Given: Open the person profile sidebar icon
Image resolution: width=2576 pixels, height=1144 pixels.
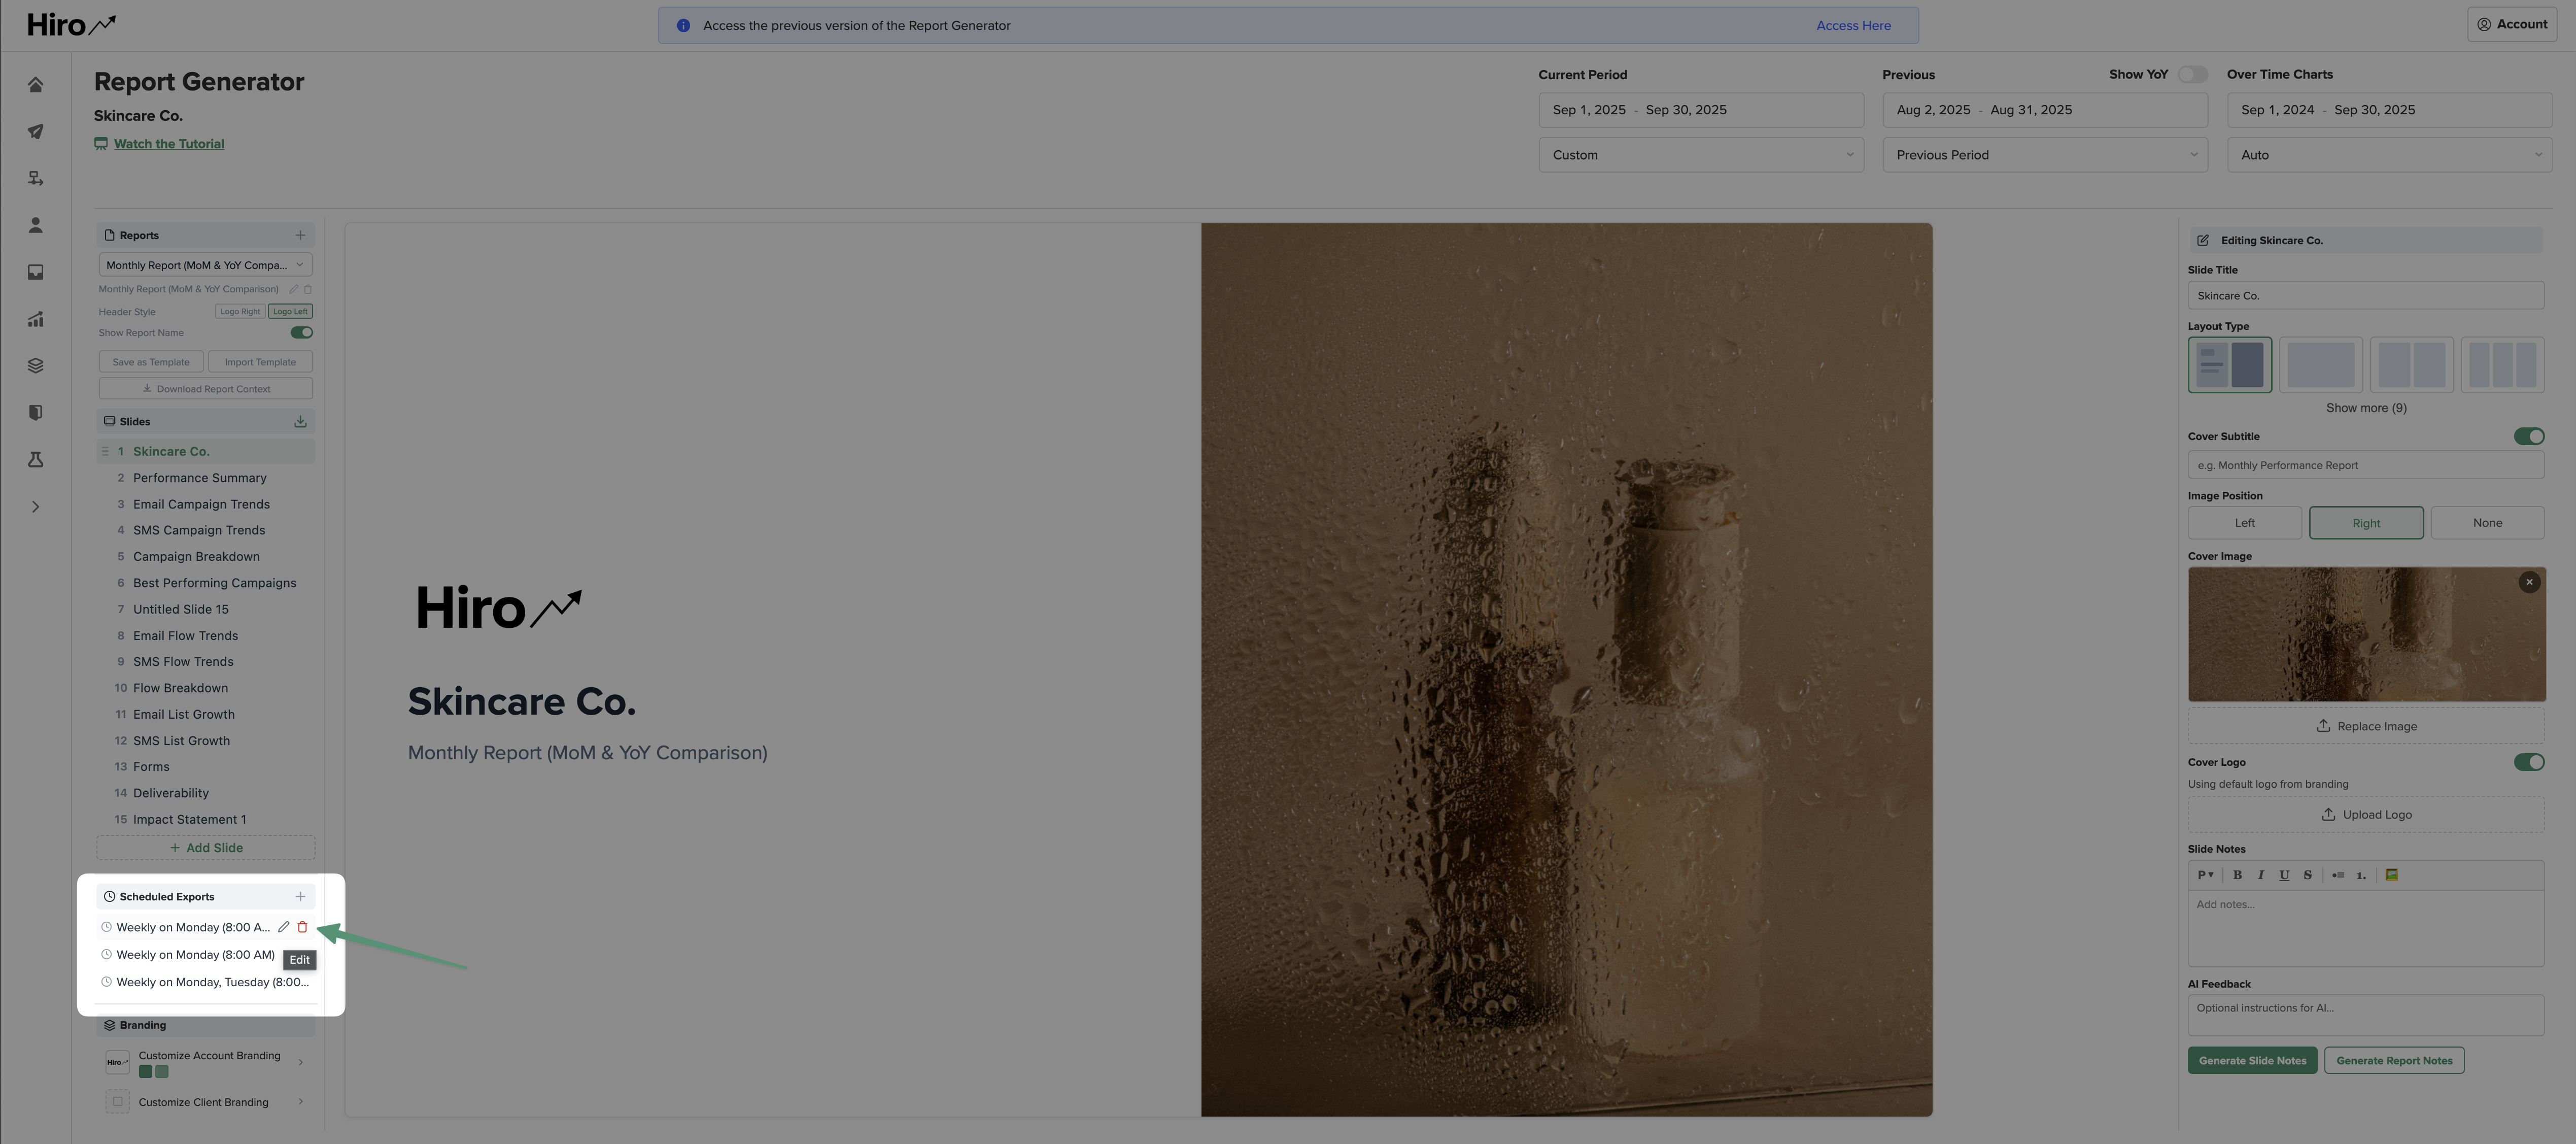Looking at the screenshot, I should pyautogui.click(x=35, y=225).
